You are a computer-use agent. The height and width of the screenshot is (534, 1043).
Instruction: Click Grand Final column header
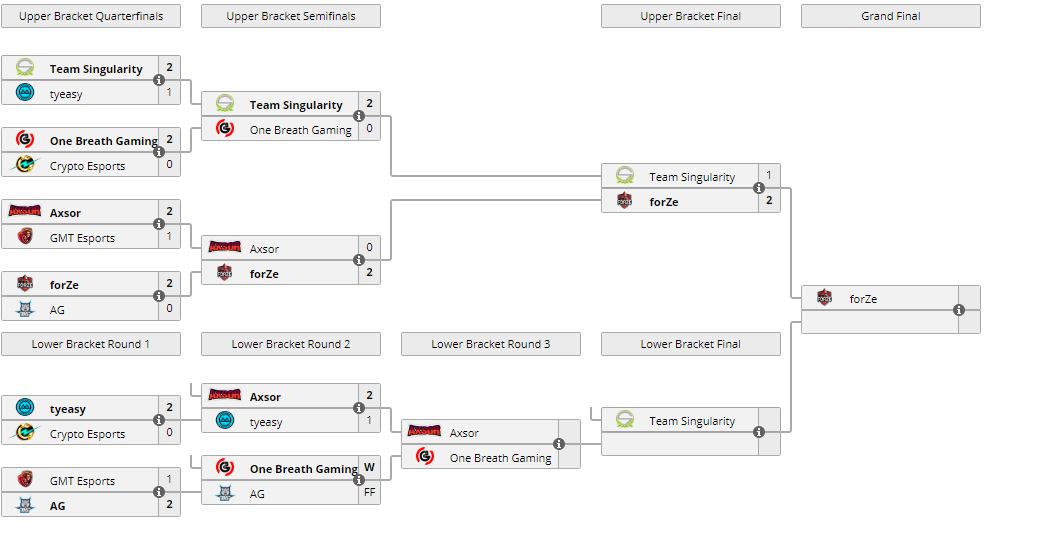point(891,16)
